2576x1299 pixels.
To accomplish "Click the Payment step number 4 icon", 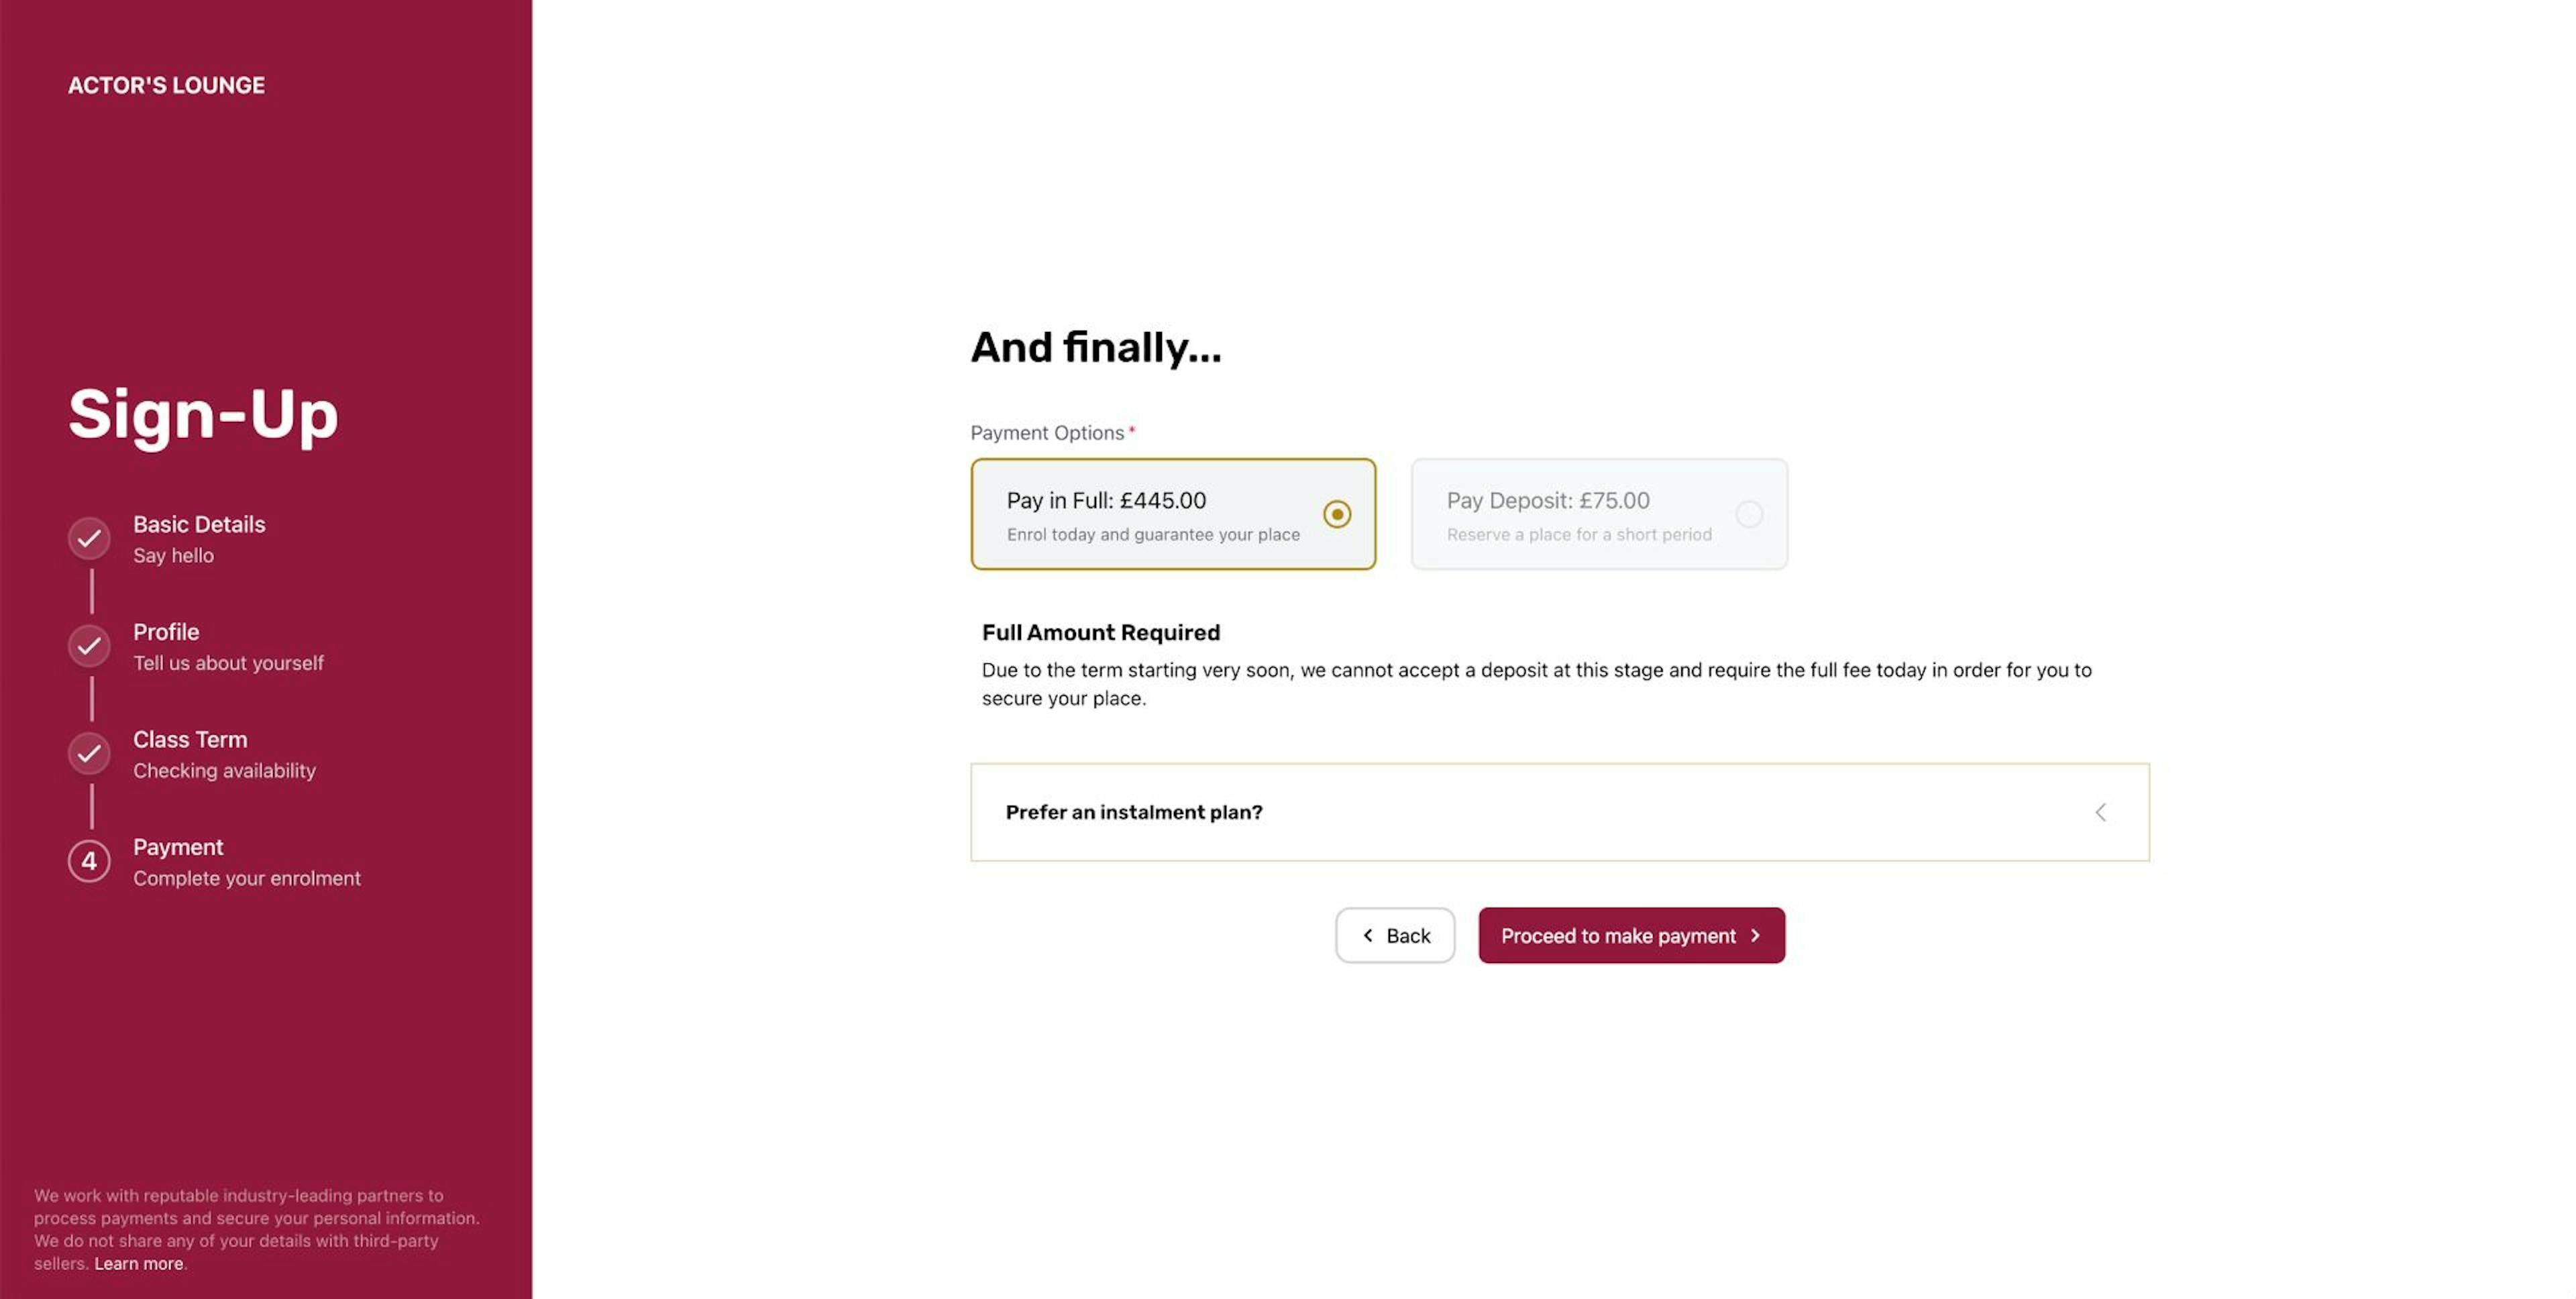I will [88, 860].
